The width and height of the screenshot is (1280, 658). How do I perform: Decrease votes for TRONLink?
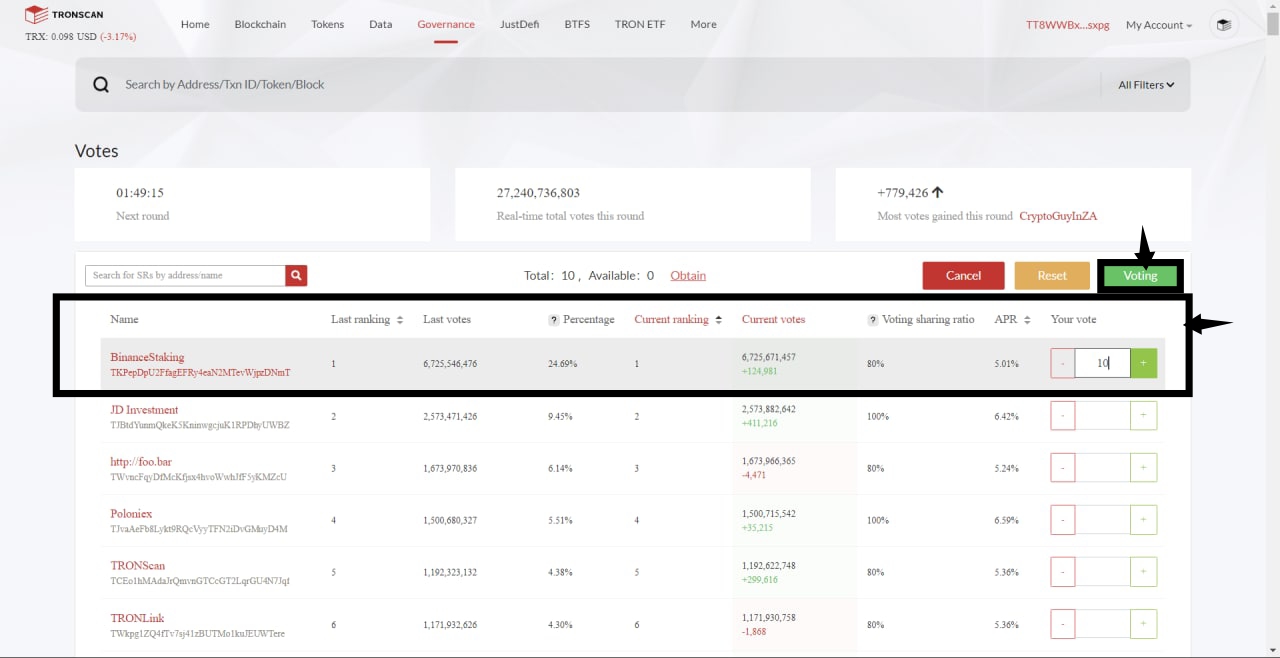point(1063,624)
